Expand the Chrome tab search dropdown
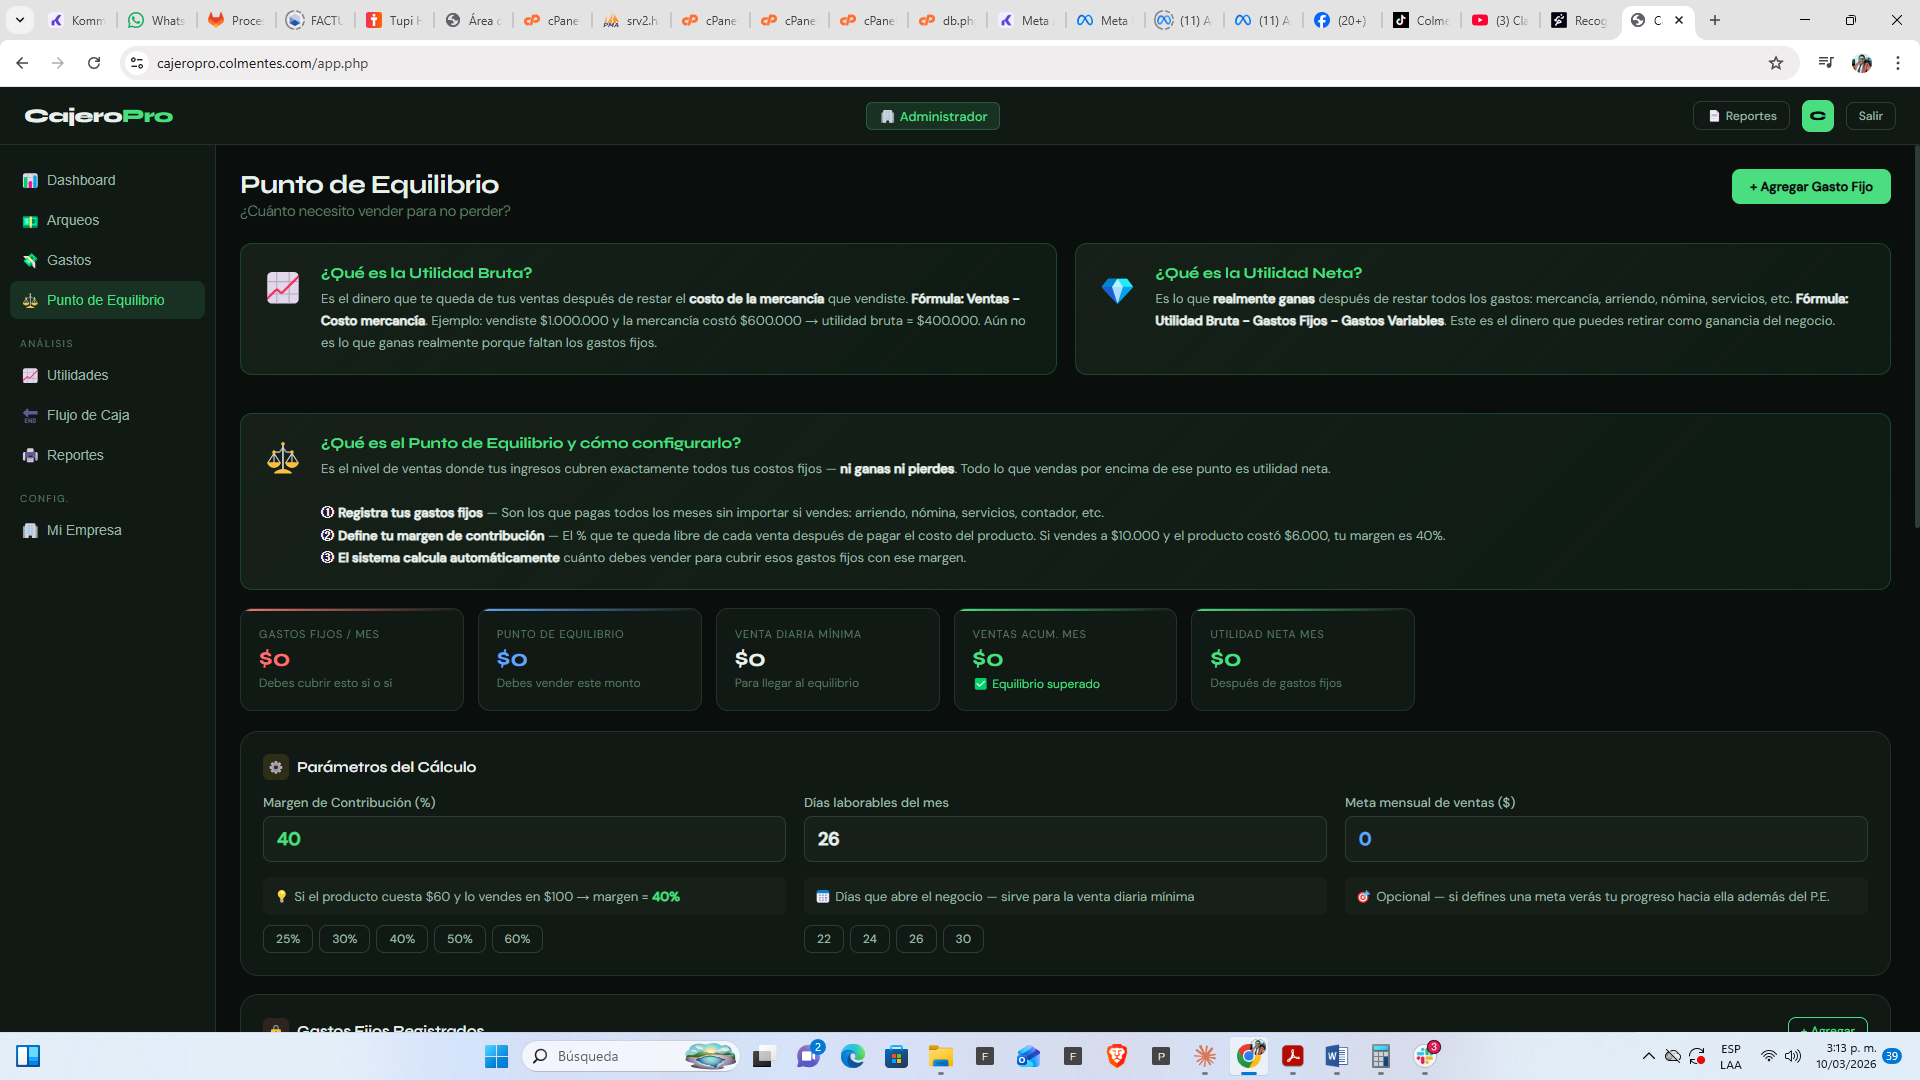Image resolution: width=1920 pixels, height=1080 pixels. [x=19, y=20]
